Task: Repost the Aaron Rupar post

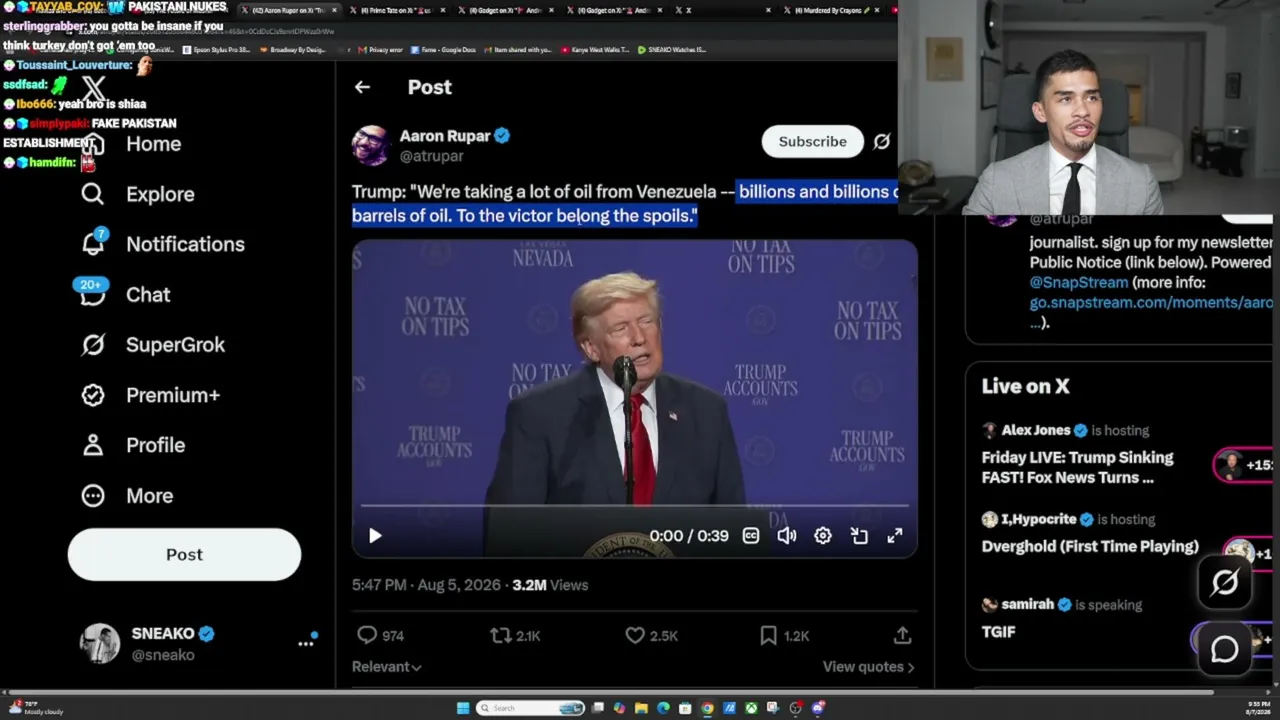Action: [x=500, y=635]
